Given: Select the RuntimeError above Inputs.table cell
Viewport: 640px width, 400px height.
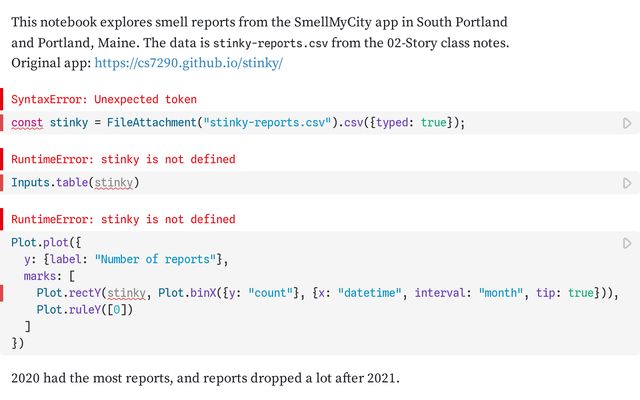Looking at the screenshot, I should [123, 159].
